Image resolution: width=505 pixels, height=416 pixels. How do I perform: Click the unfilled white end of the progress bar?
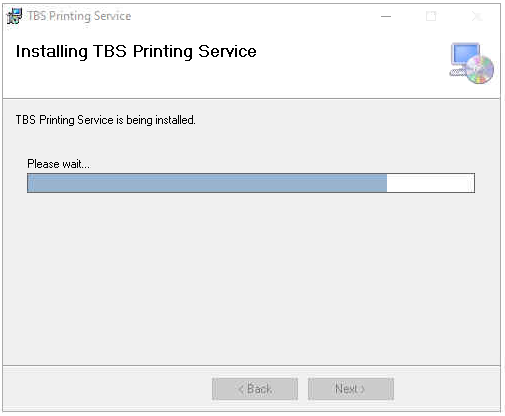tap(430, 183)
